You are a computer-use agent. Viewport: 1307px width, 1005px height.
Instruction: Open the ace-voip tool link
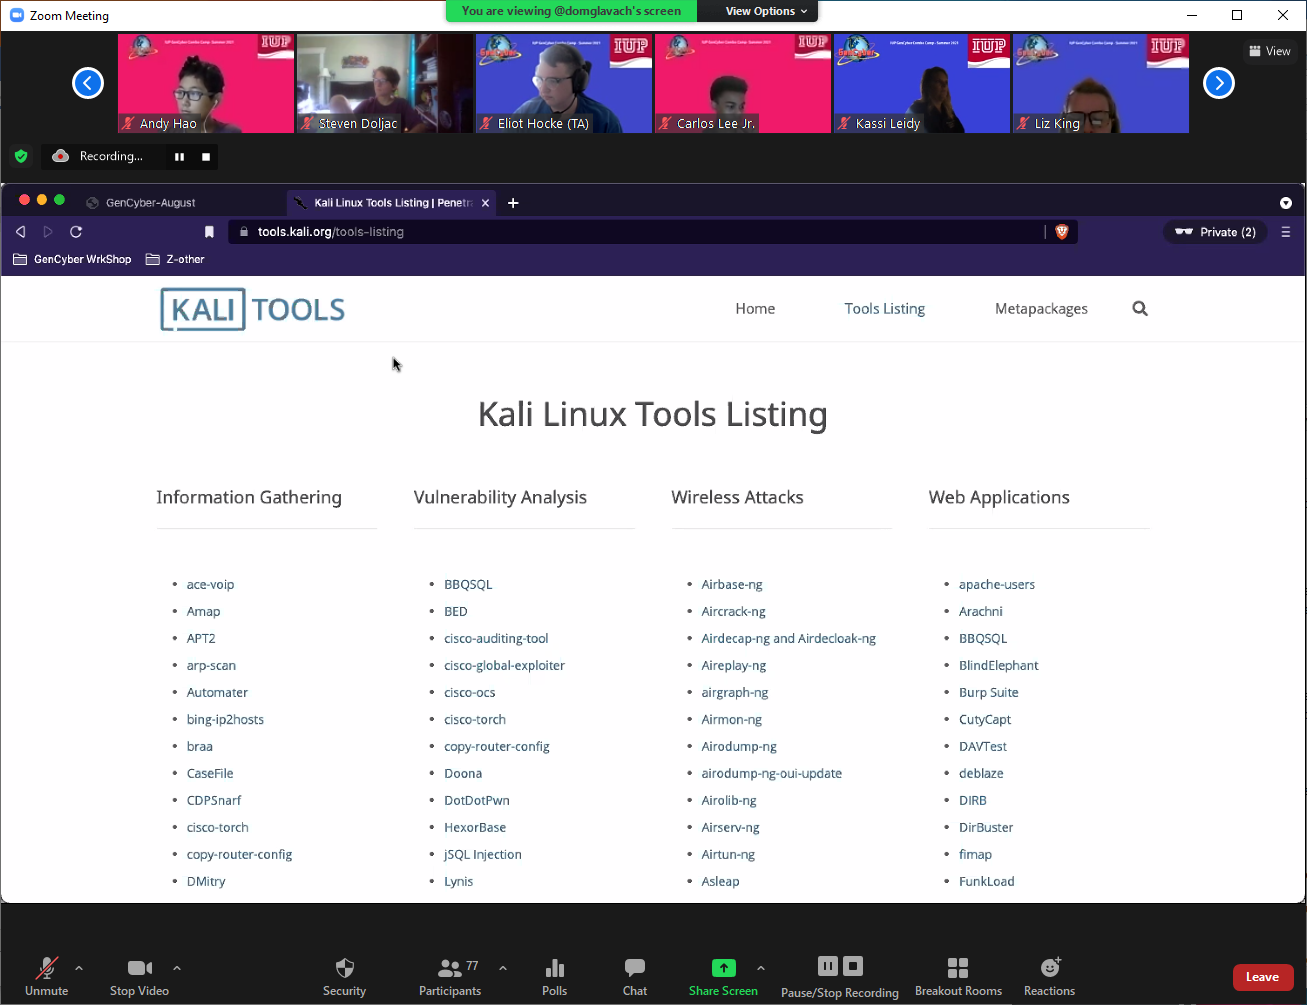pos(210,584)
